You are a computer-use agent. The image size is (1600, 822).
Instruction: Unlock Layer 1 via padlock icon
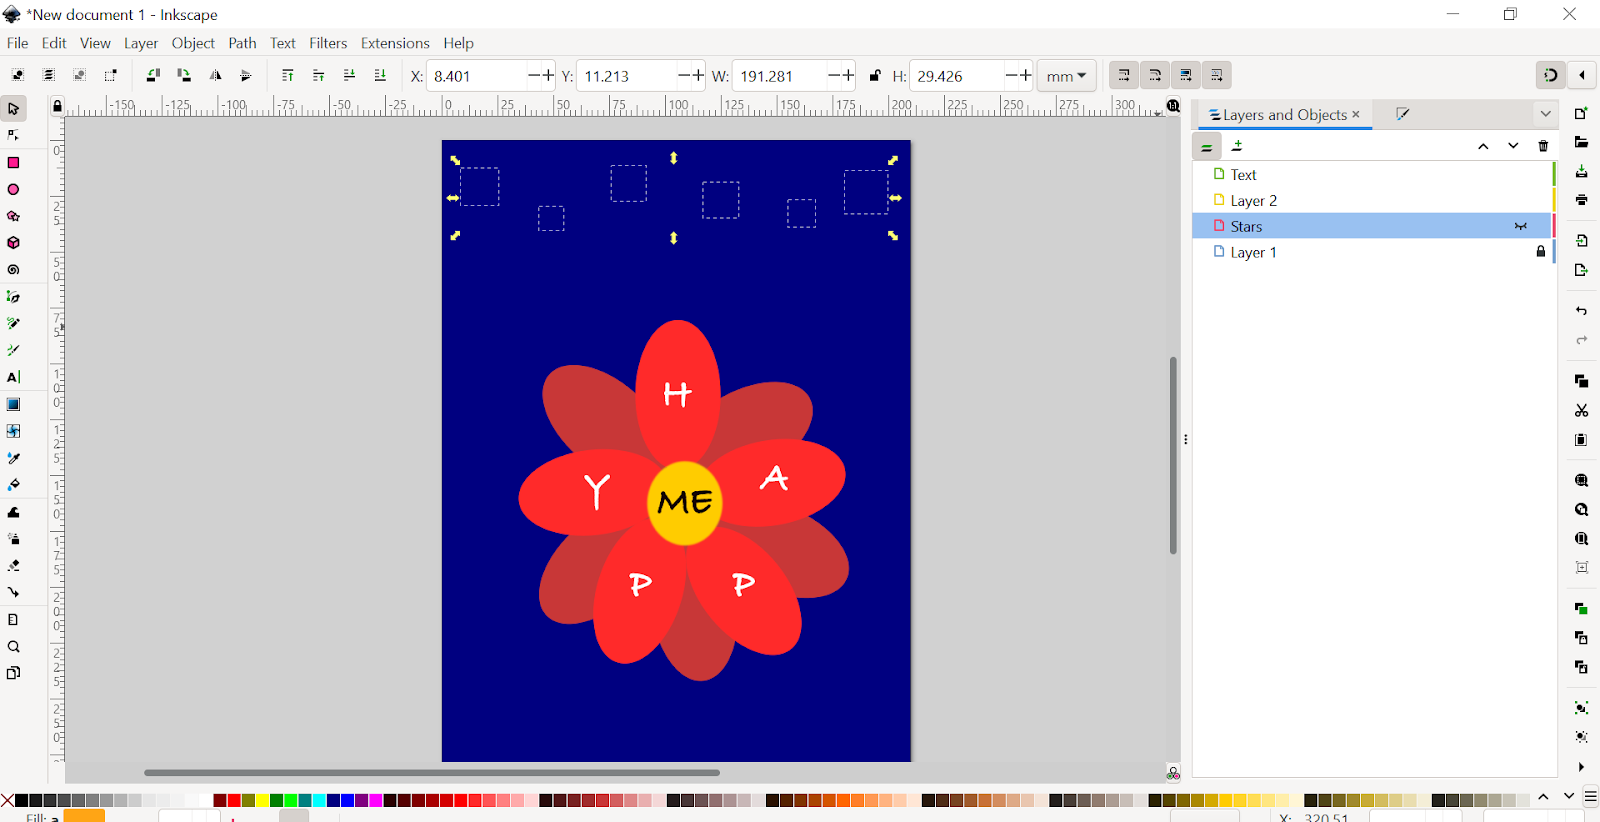(1541, 252)
